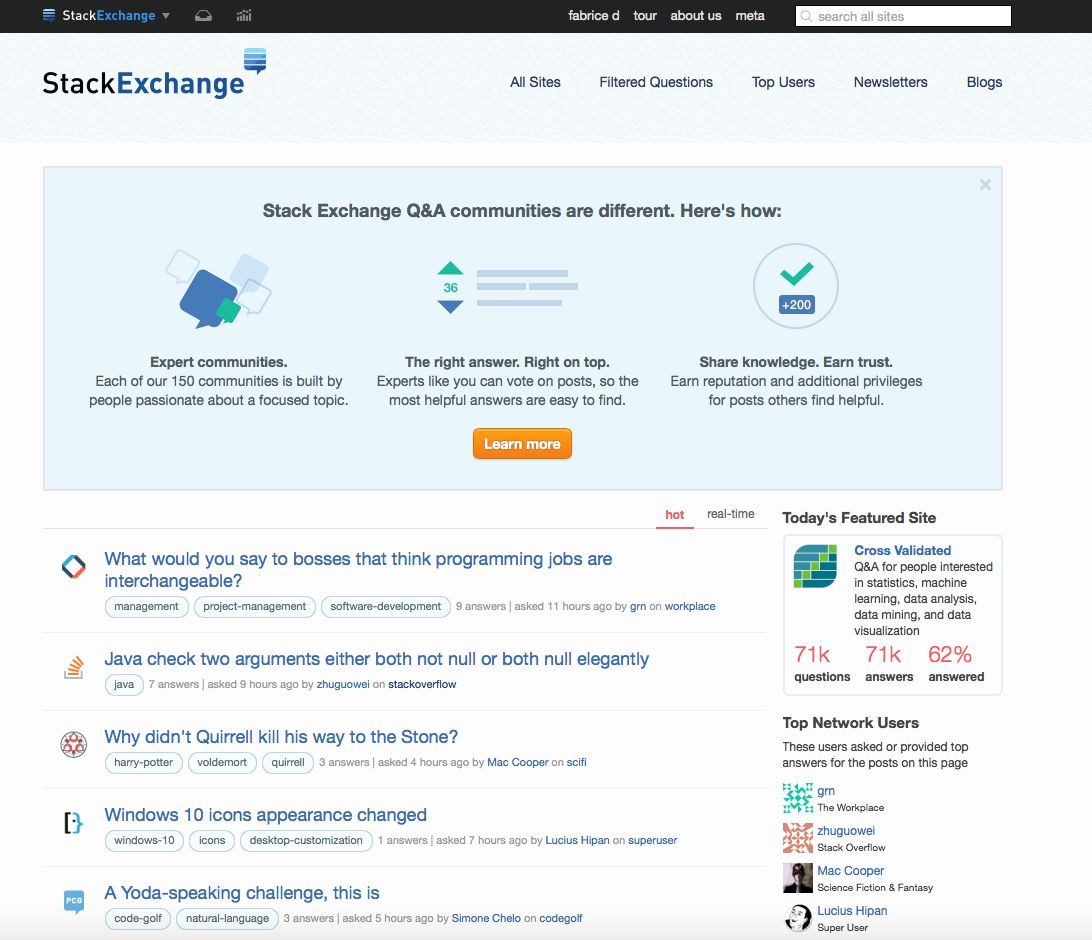Image resolution: width=1092 pixels, height=940 pixels.
Task: Open the workplace site link
Action: click(x=689, y=606)
